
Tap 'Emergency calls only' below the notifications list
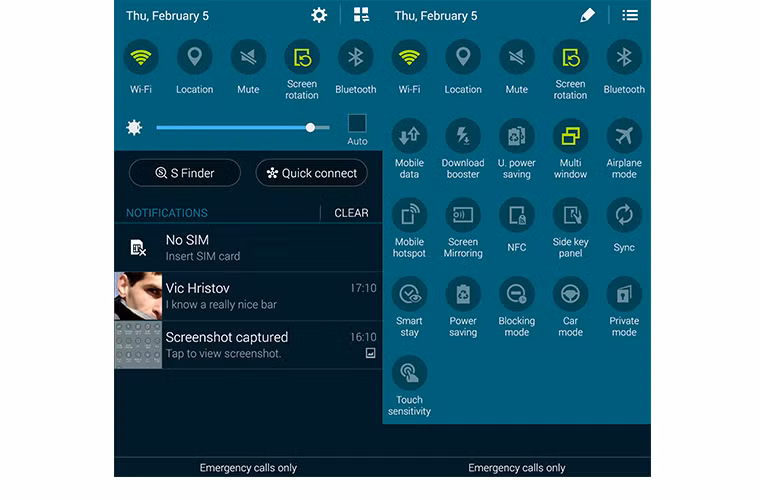pos(248,468)
